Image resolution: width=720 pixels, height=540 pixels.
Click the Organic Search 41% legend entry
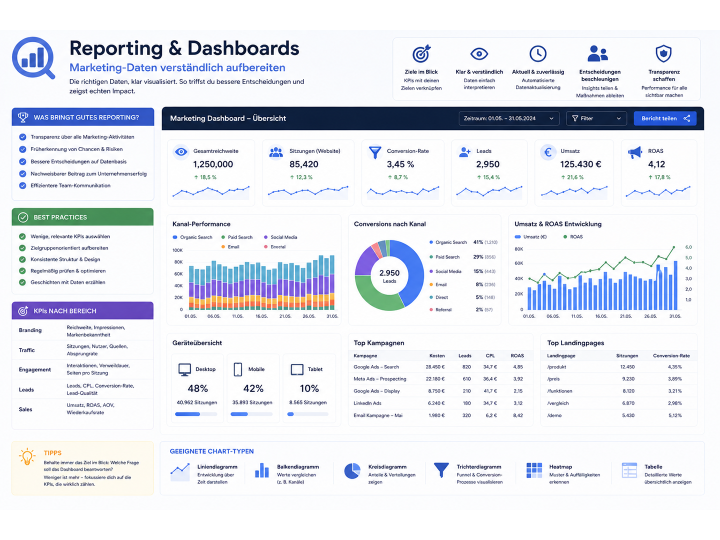point(463,242)
